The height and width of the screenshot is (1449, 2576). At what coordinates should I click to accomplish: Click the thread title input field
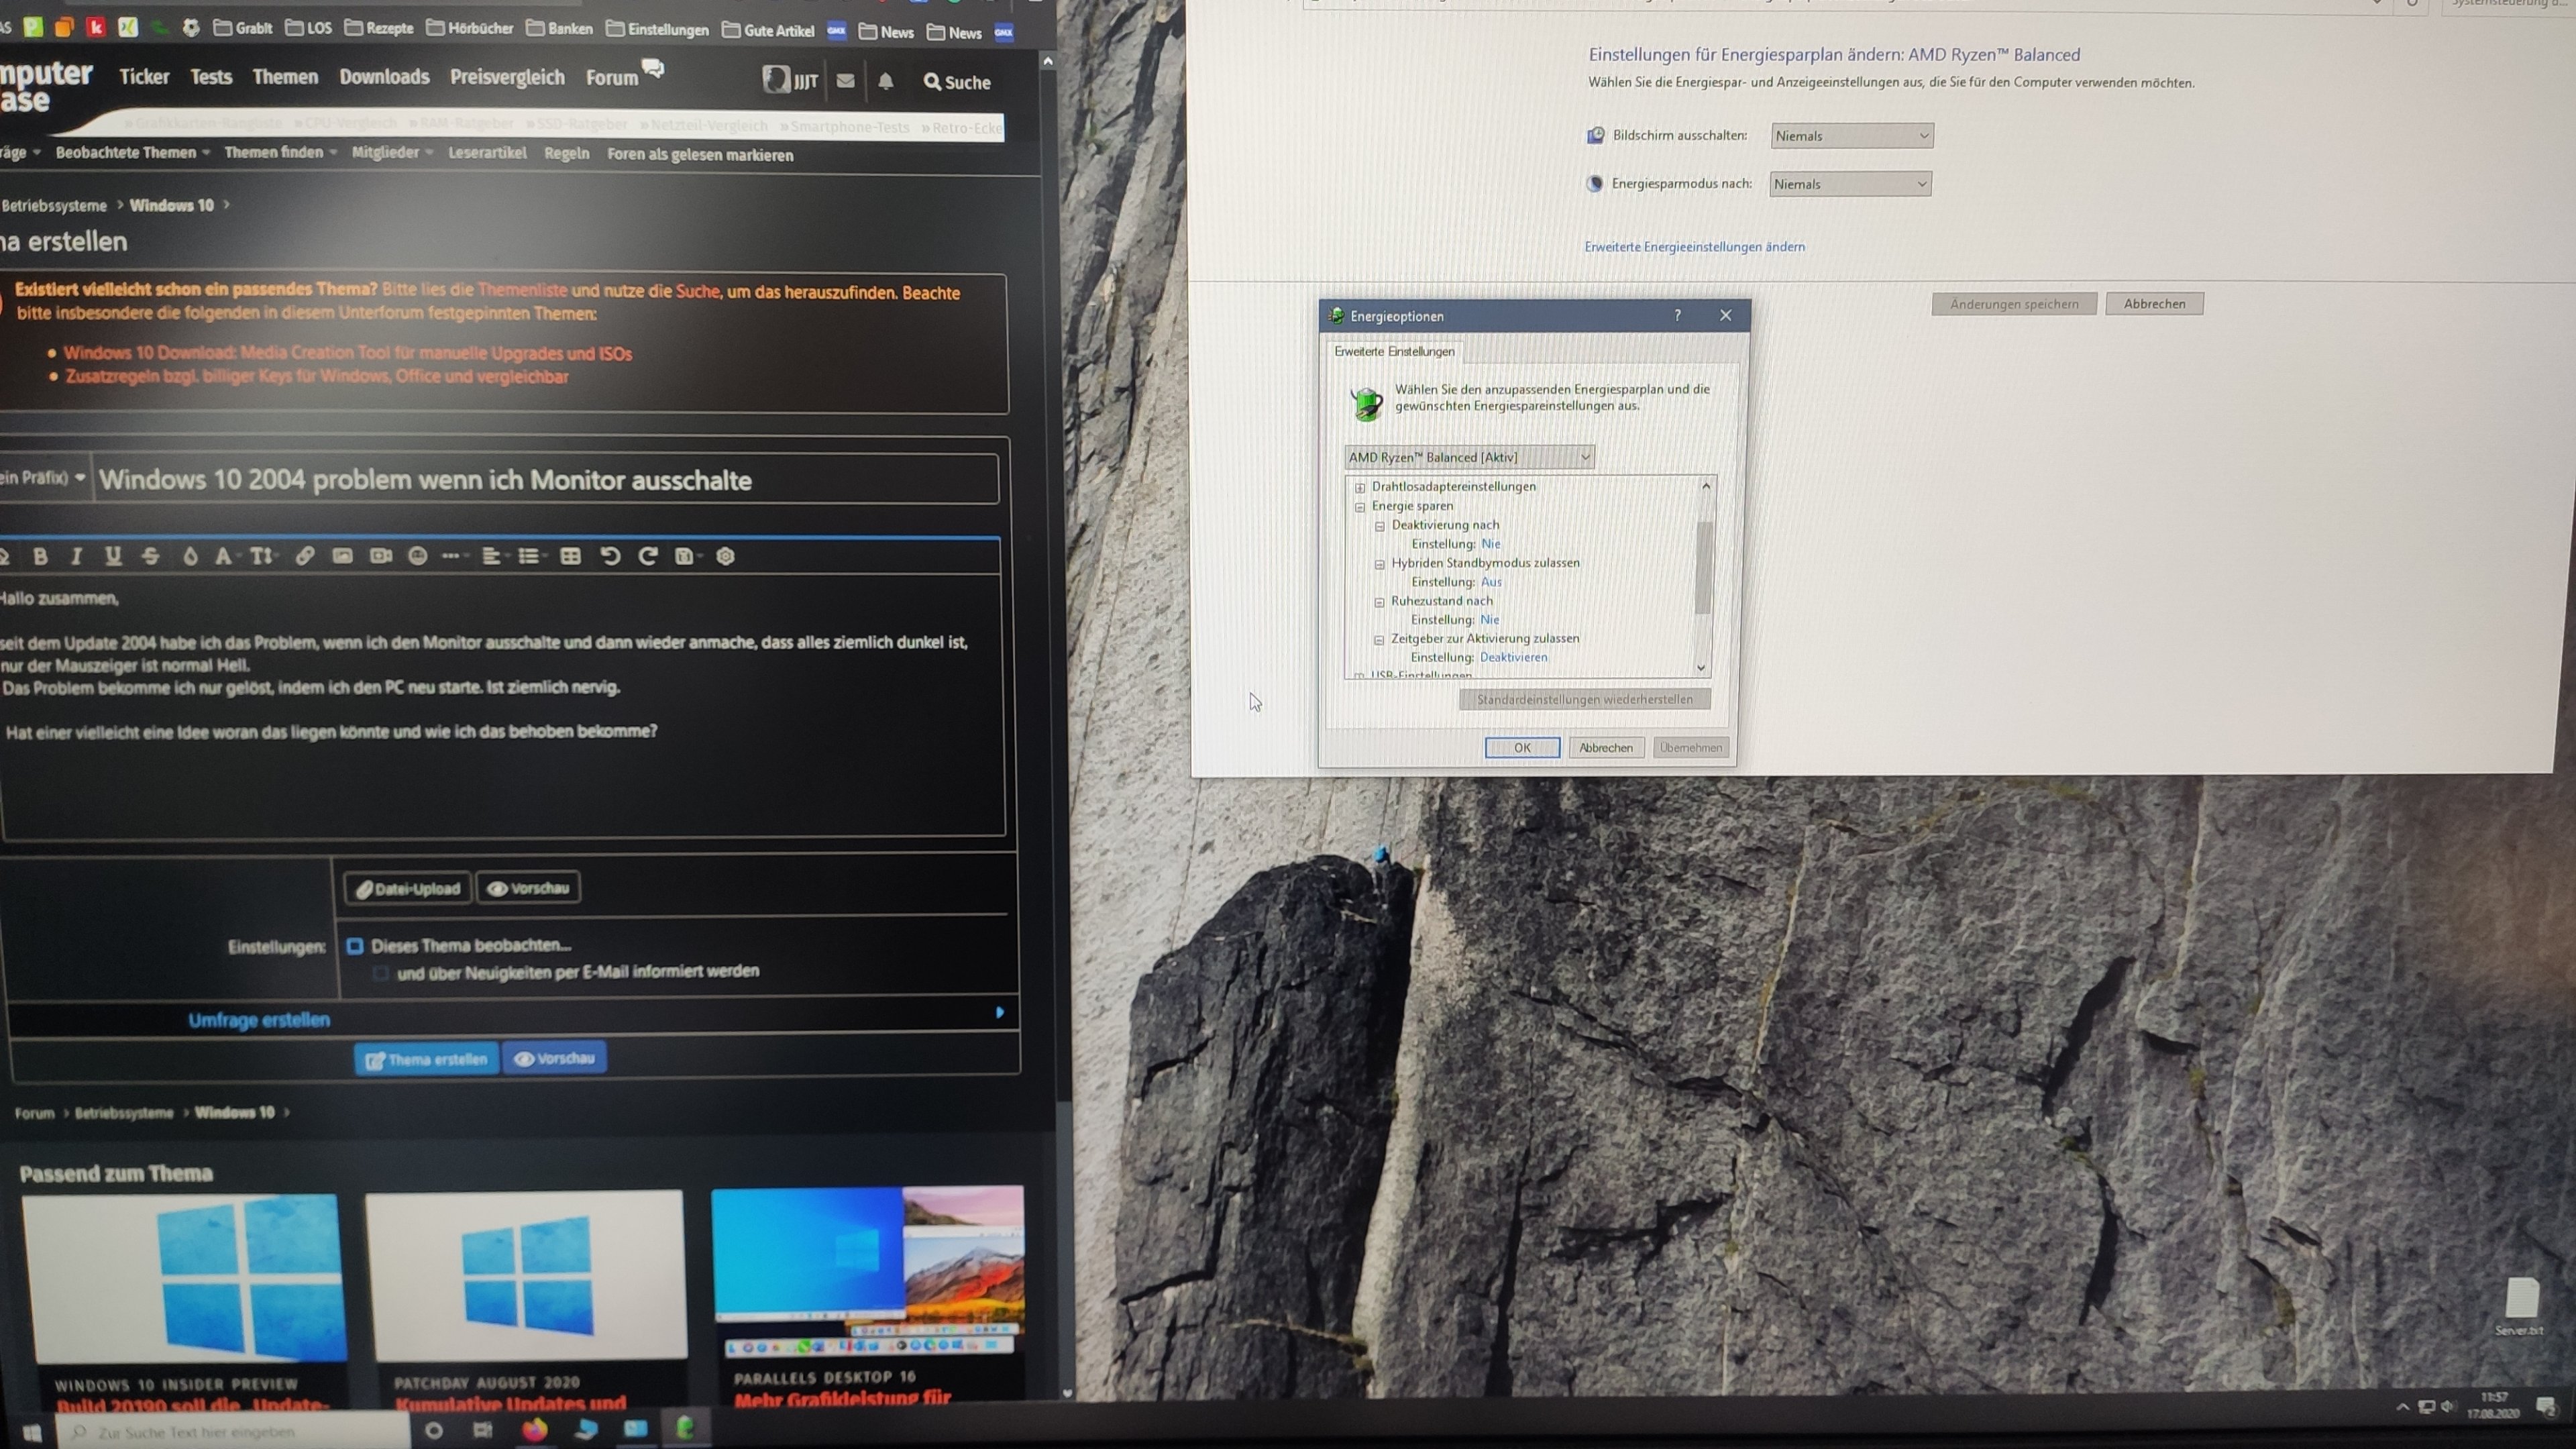[545, 480]
